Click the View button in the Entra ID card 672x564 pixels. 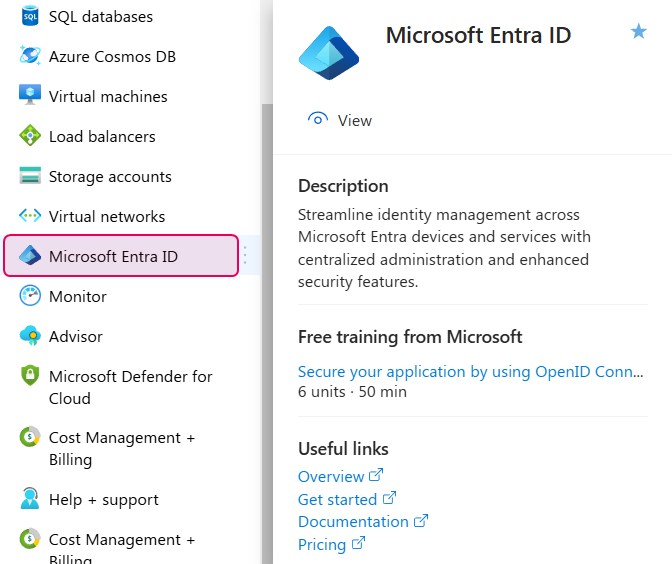pyautogui.click(x=340, y=120)
